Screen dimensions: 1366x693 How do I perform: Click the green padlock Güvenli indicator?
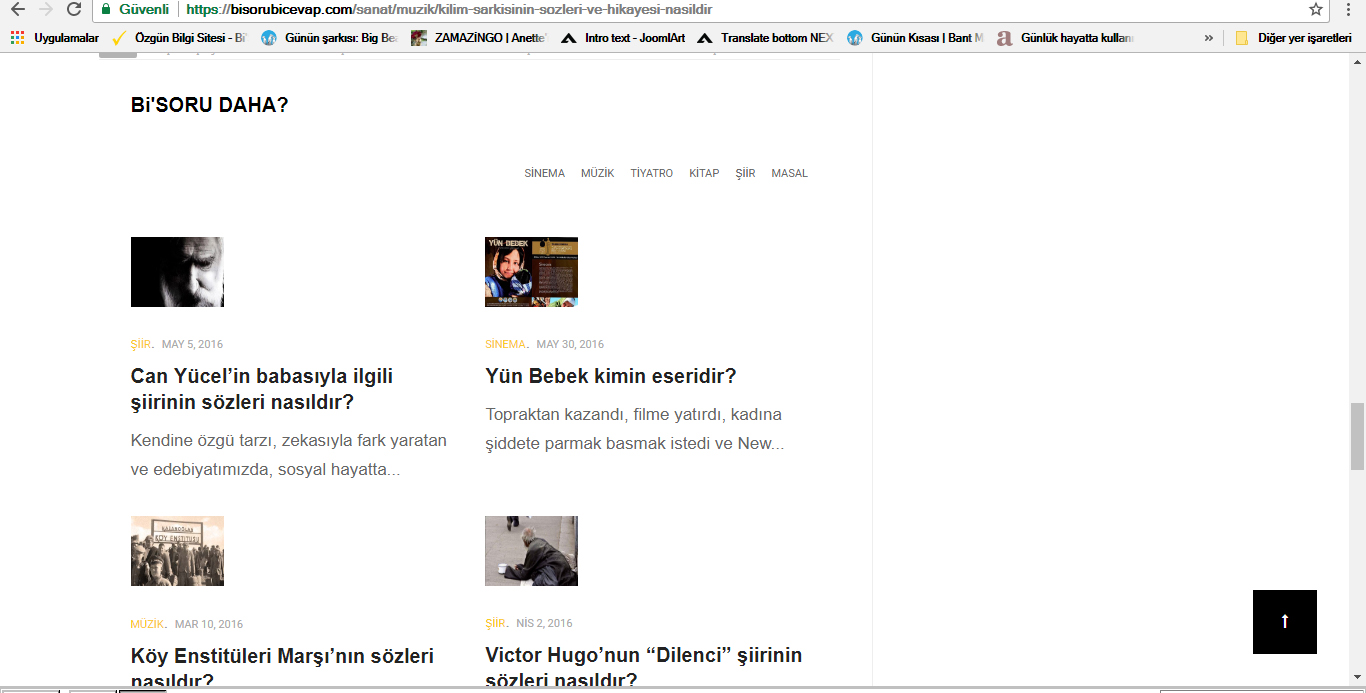(135, 9)
